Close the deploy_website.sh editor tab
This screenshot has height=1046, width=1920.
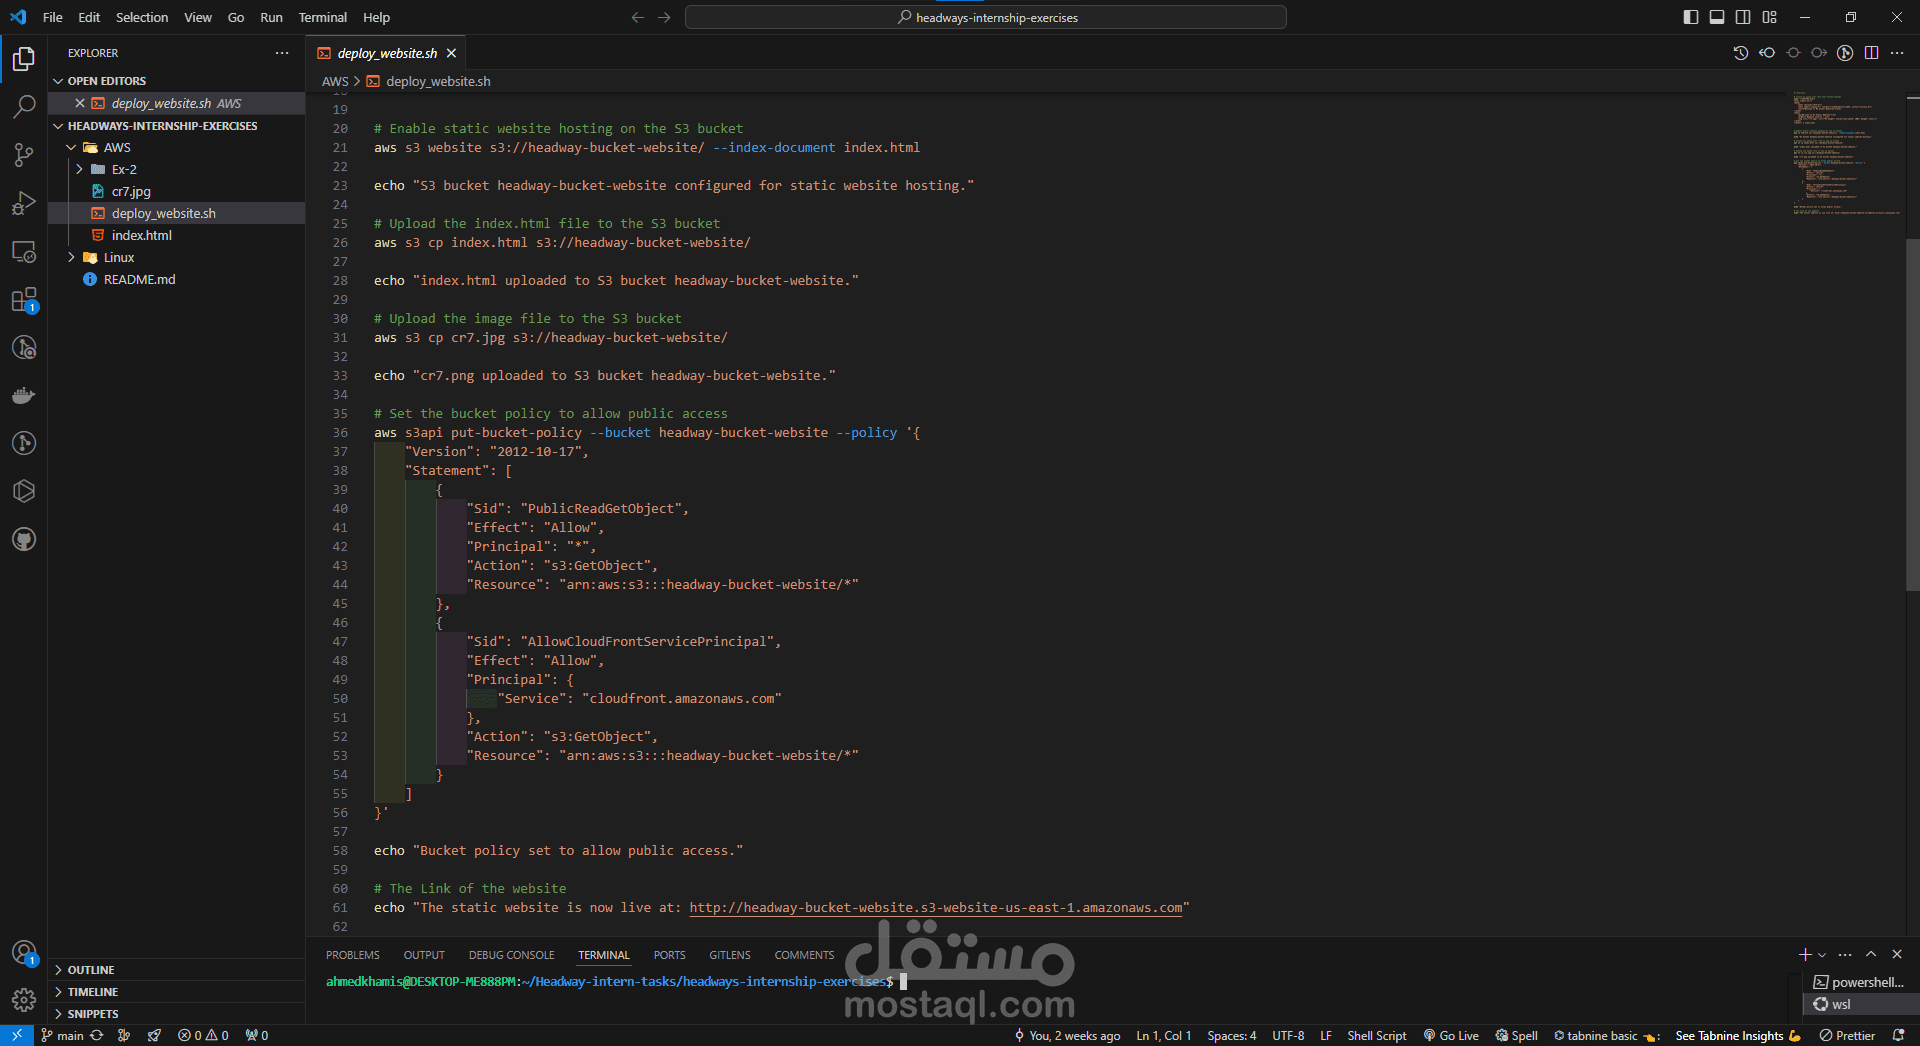pos(452,53)
